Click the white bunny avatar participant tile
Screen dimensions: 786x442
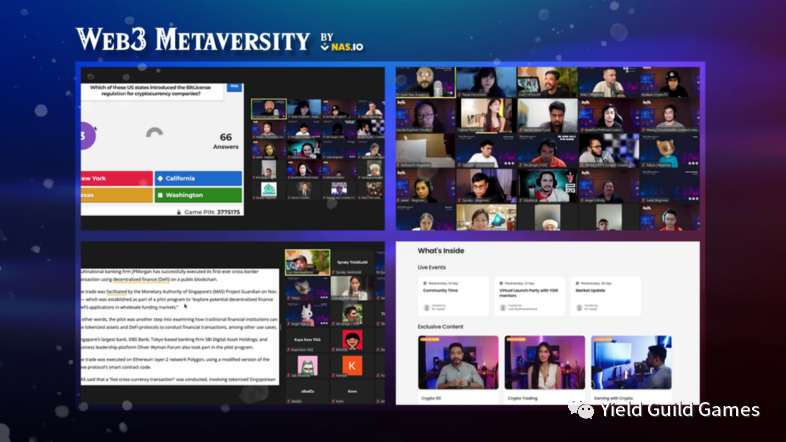tap(307, 314)
